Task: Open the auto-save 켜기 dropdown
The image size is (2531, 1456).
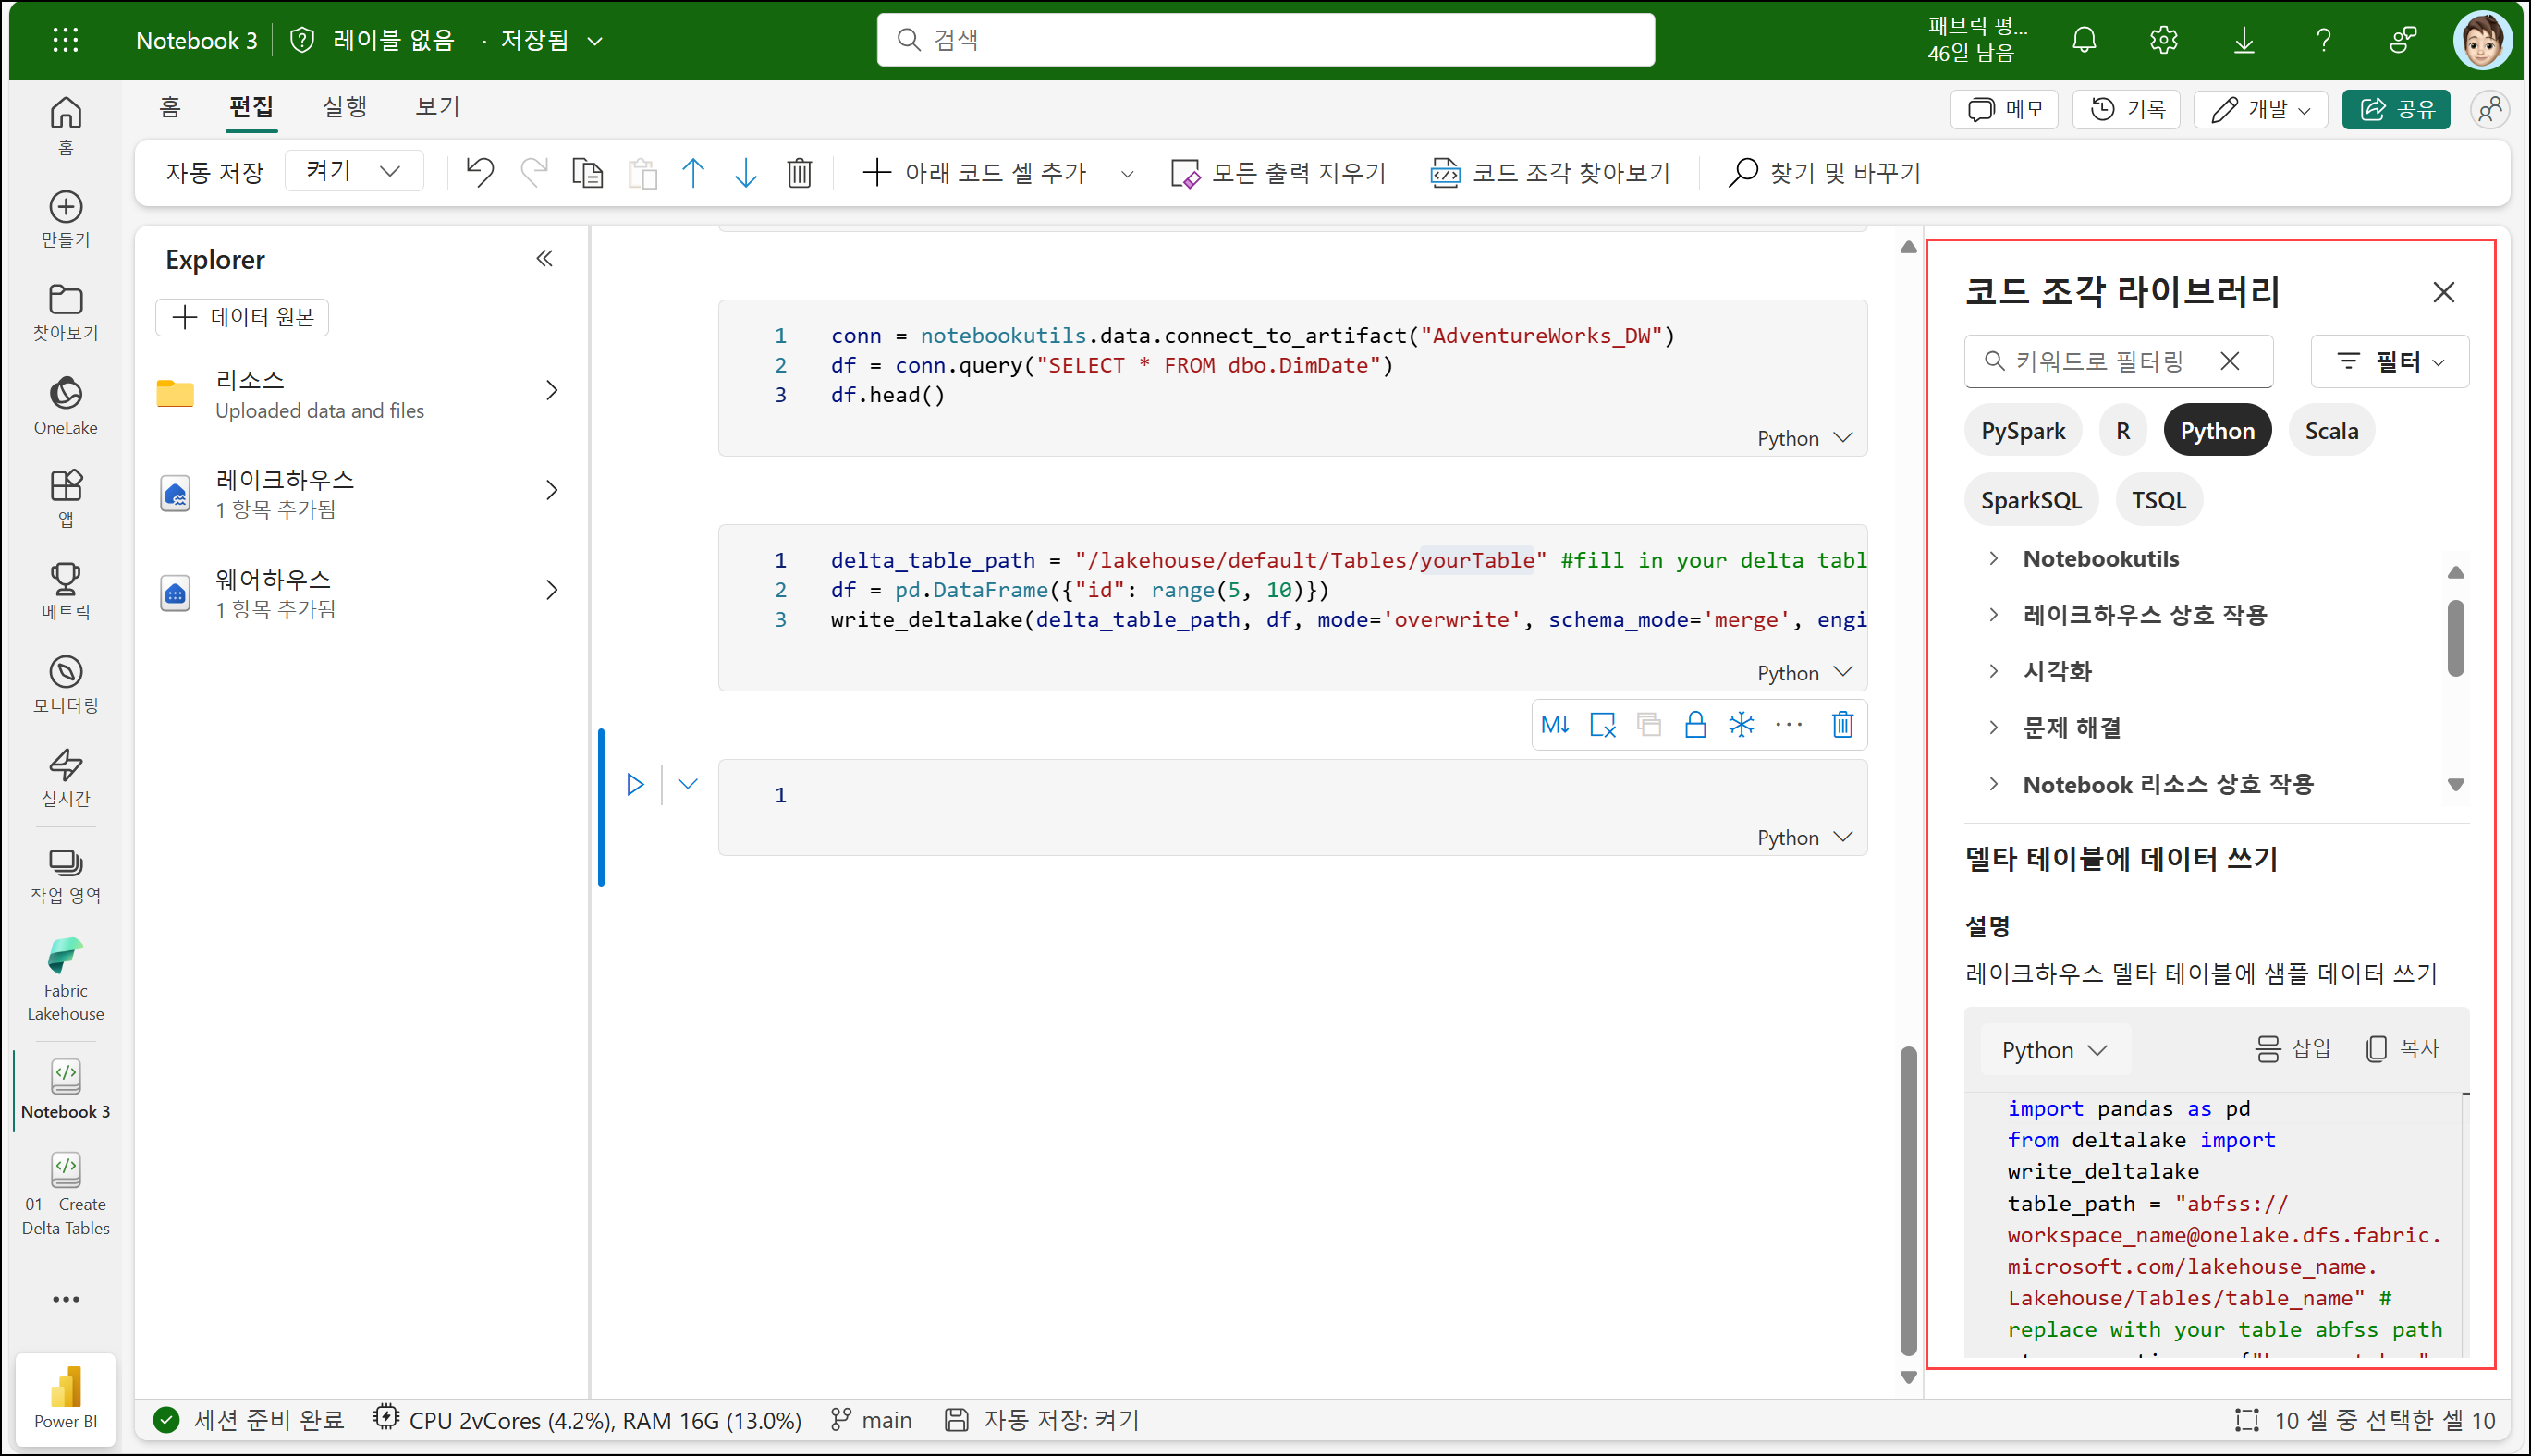Action: click(353, 171)
